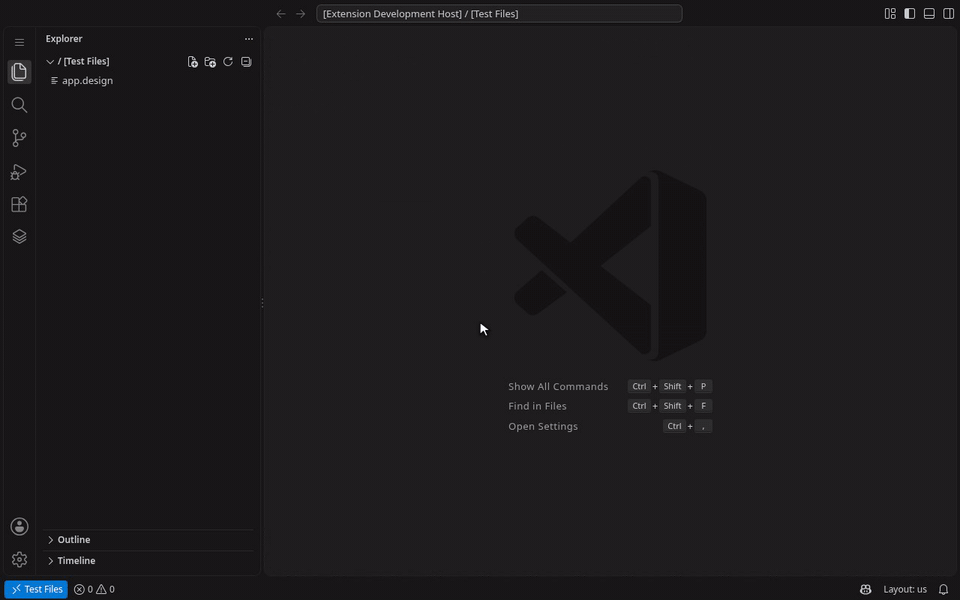Toggle the primary side bar
This screenshot has width=960, height=600.
(x=910, y=13)
